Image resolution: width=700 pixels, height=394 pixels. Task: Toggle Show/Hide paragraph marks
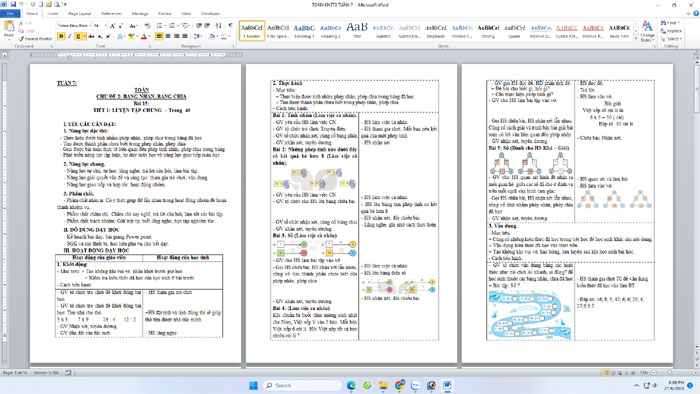click(x=230, y=26)
